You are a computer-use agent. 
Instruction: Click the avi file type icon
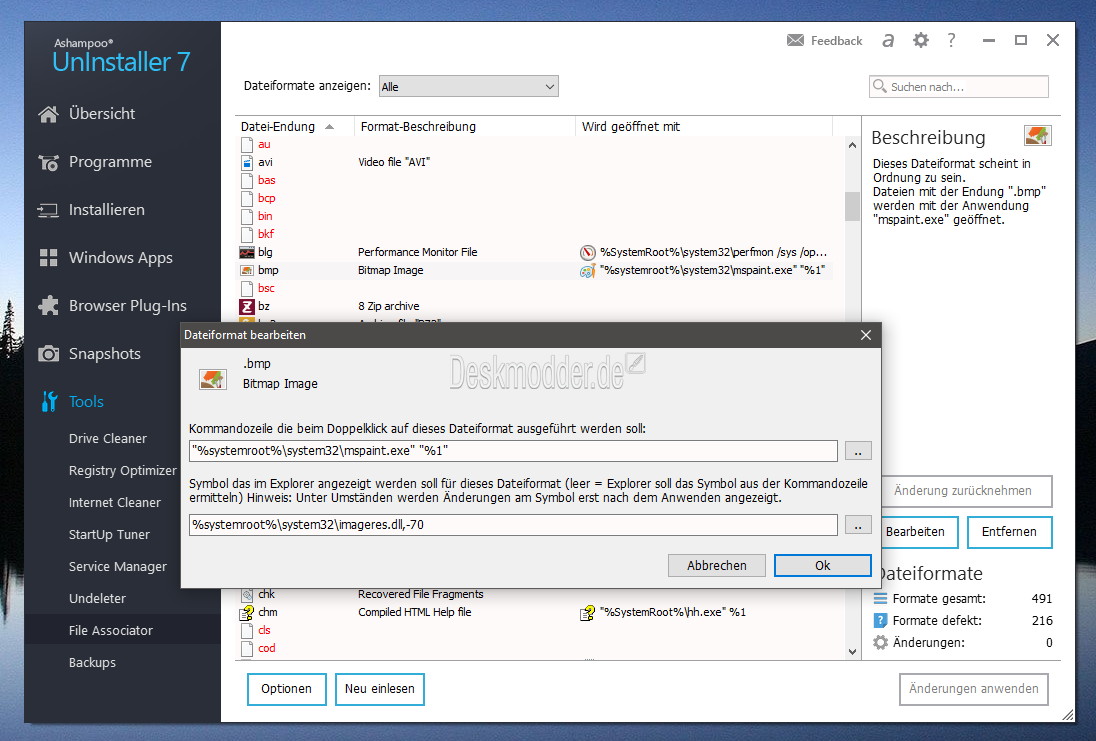247,162
